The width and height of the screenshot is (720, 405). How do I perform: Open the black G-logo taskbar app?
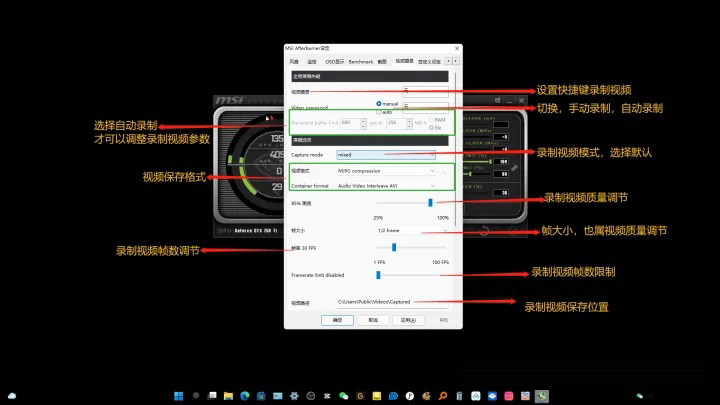click(x=360, y=396)
